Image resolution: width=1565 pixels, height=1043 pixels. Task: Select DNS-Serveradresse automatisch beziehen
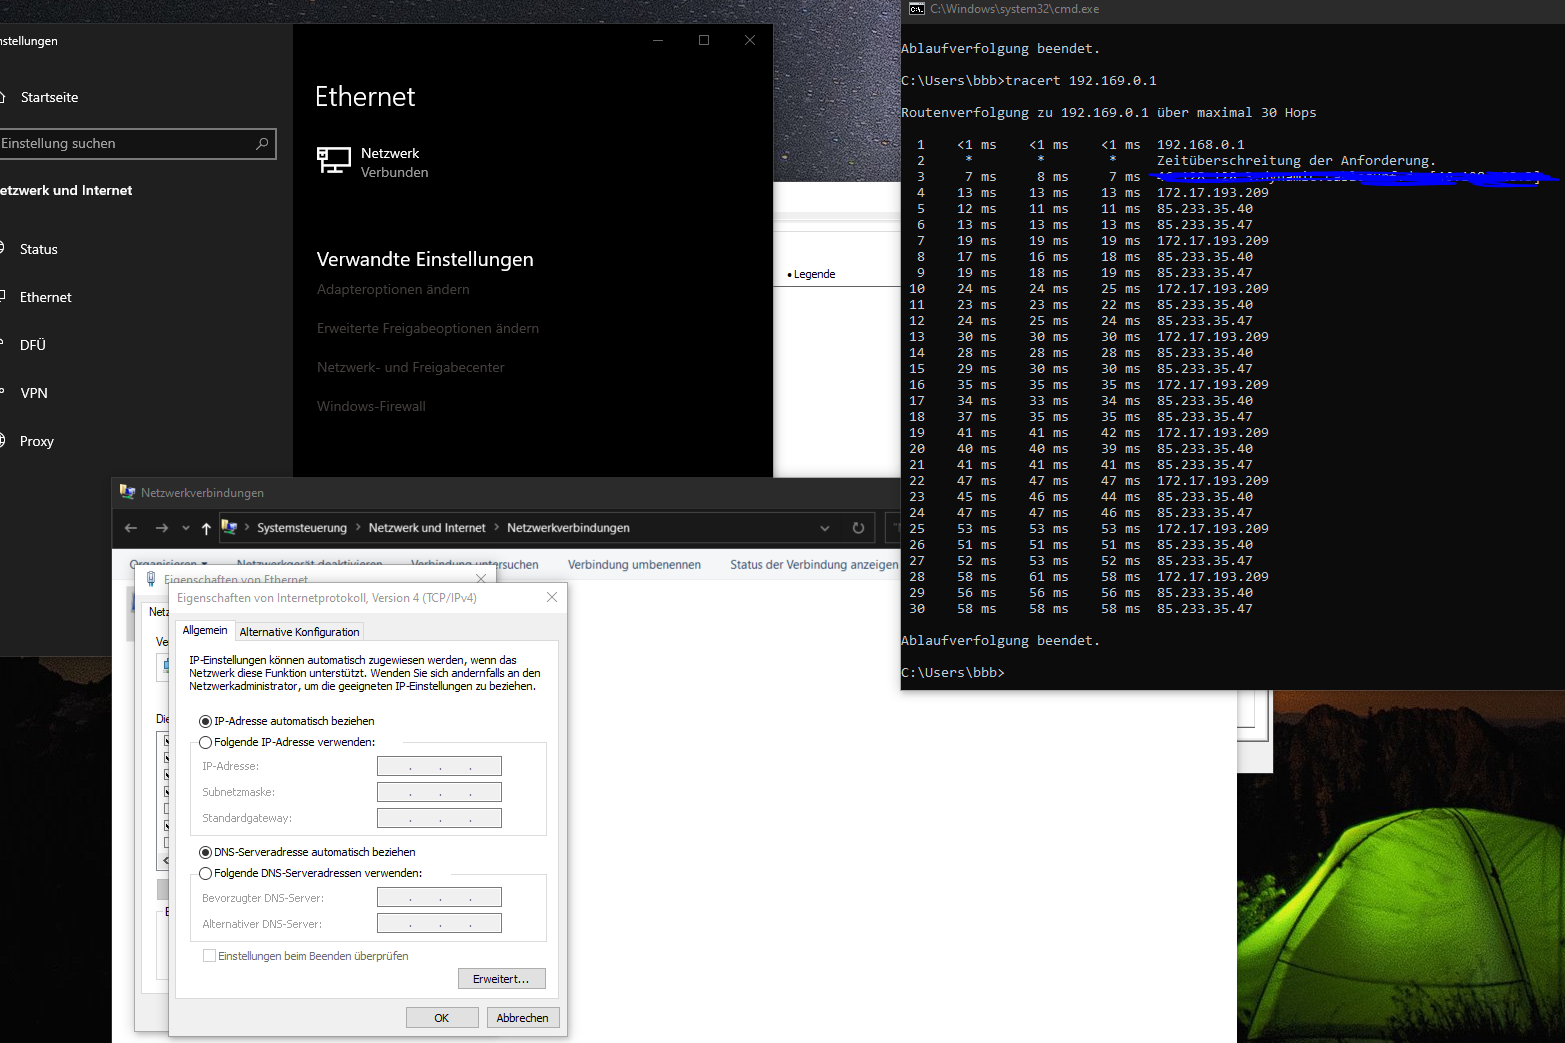[x=206, y=852]
